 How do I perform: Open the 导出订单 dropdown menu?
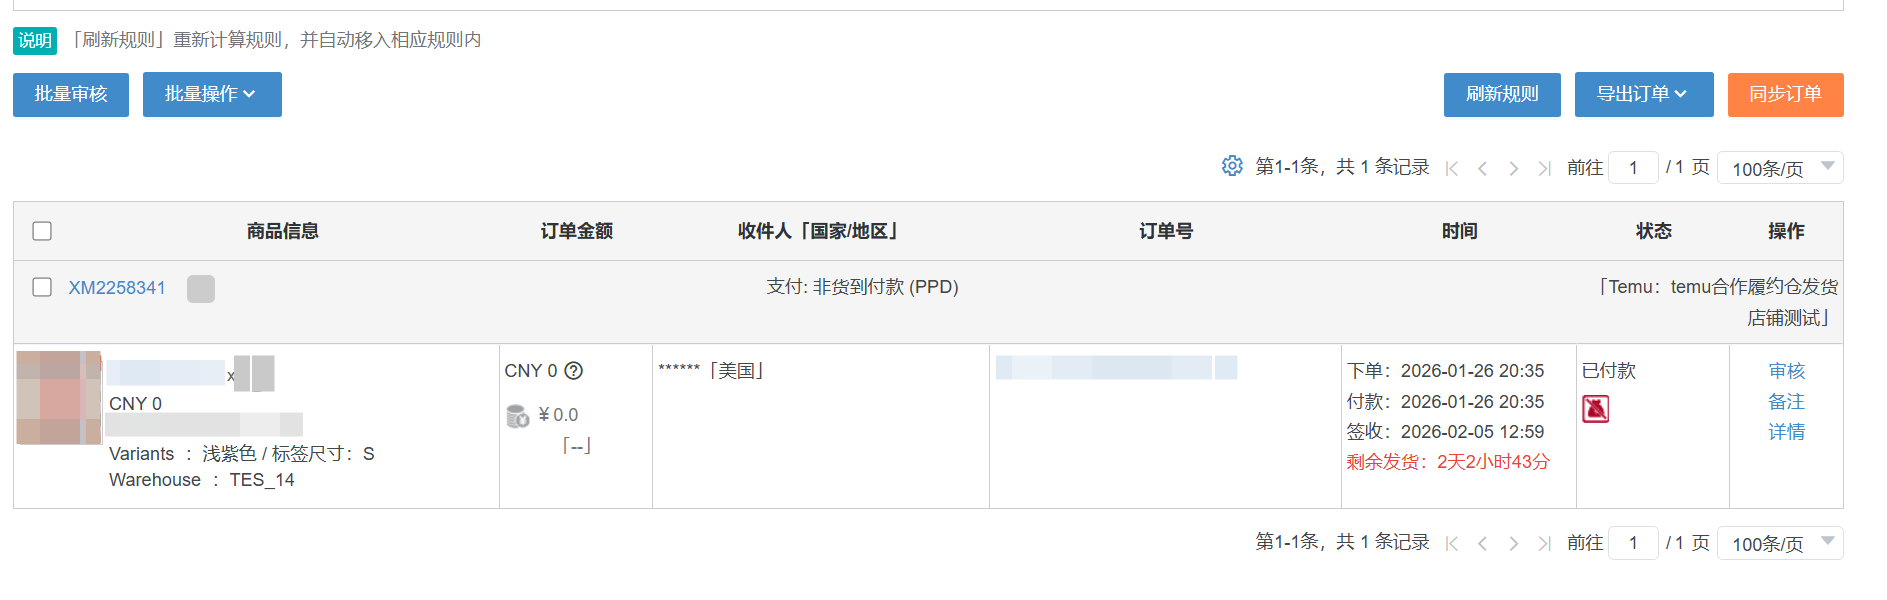tap(1643, 94)
